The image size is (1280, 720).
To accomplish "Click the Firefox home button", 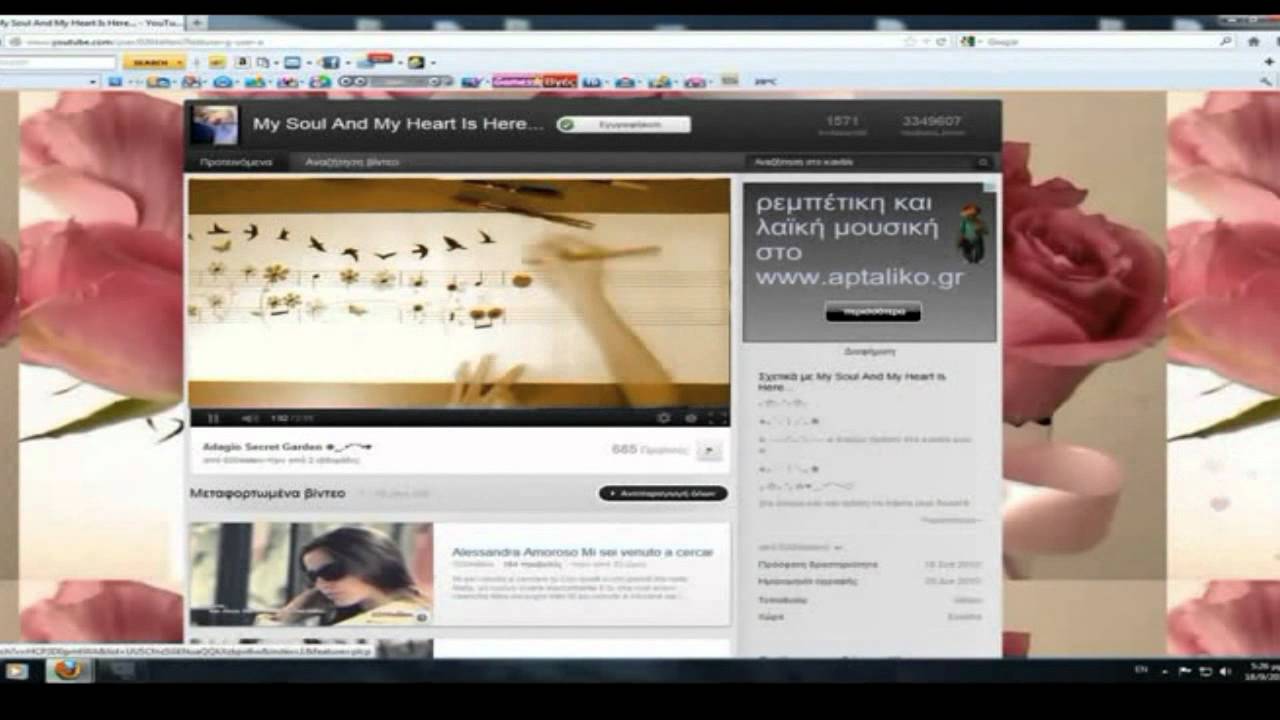I will click(x=1253, y=42).
